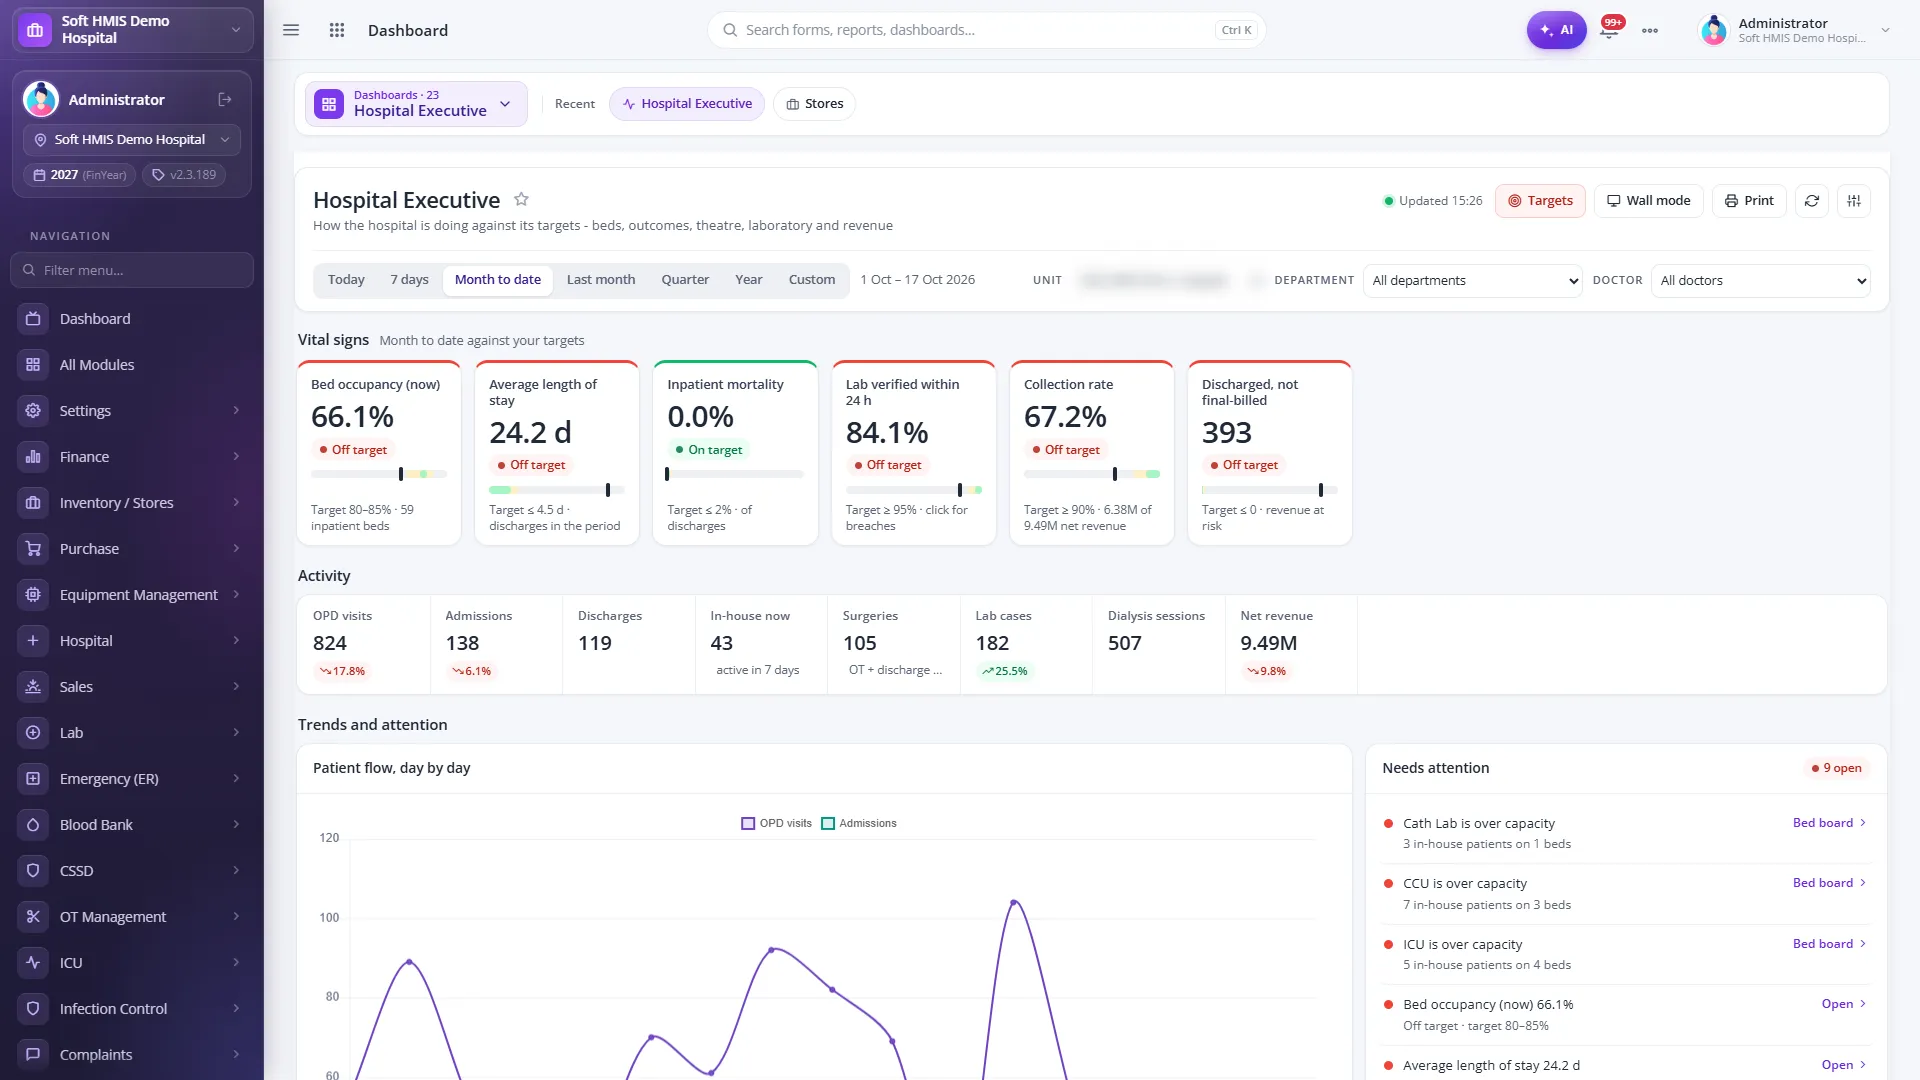This screenshot has width=1920, height=1080.
Task: Toggle OPD visits series in chart legend
Action: tap(776, 823)
